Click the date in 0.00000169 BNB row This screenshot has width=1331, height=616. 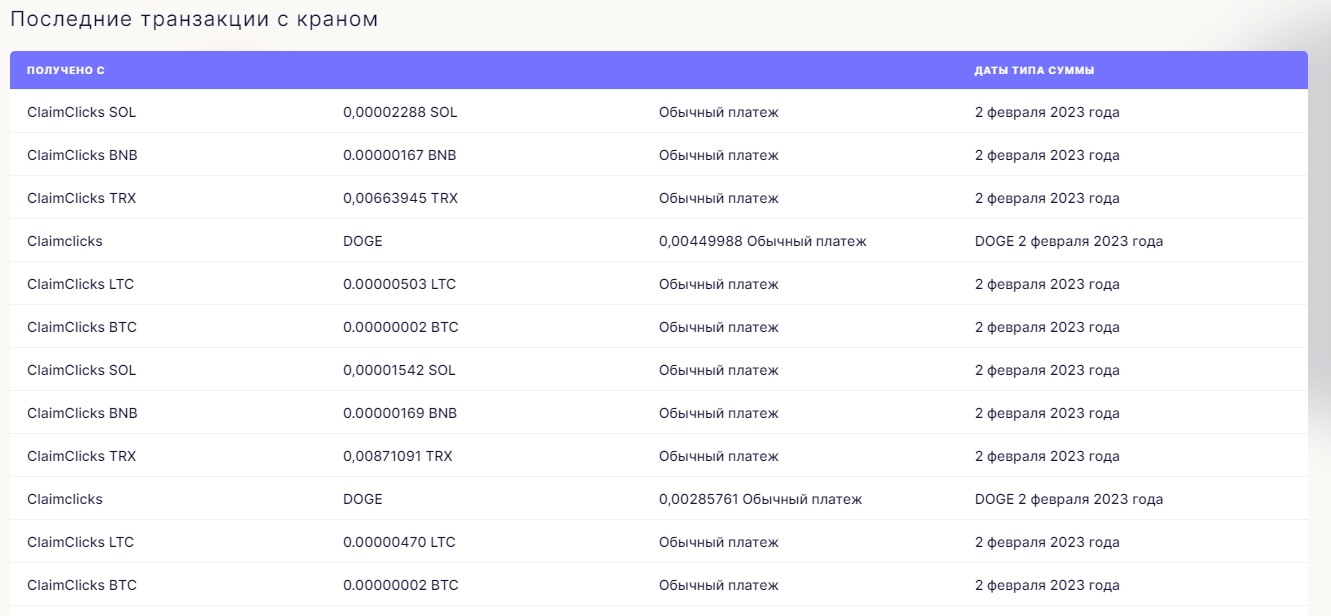point(1047,413)
